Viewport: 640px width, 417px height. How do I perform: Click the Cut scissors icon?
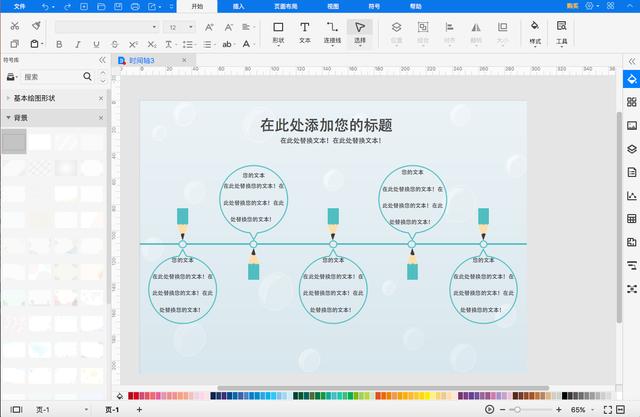coord(15,26)
